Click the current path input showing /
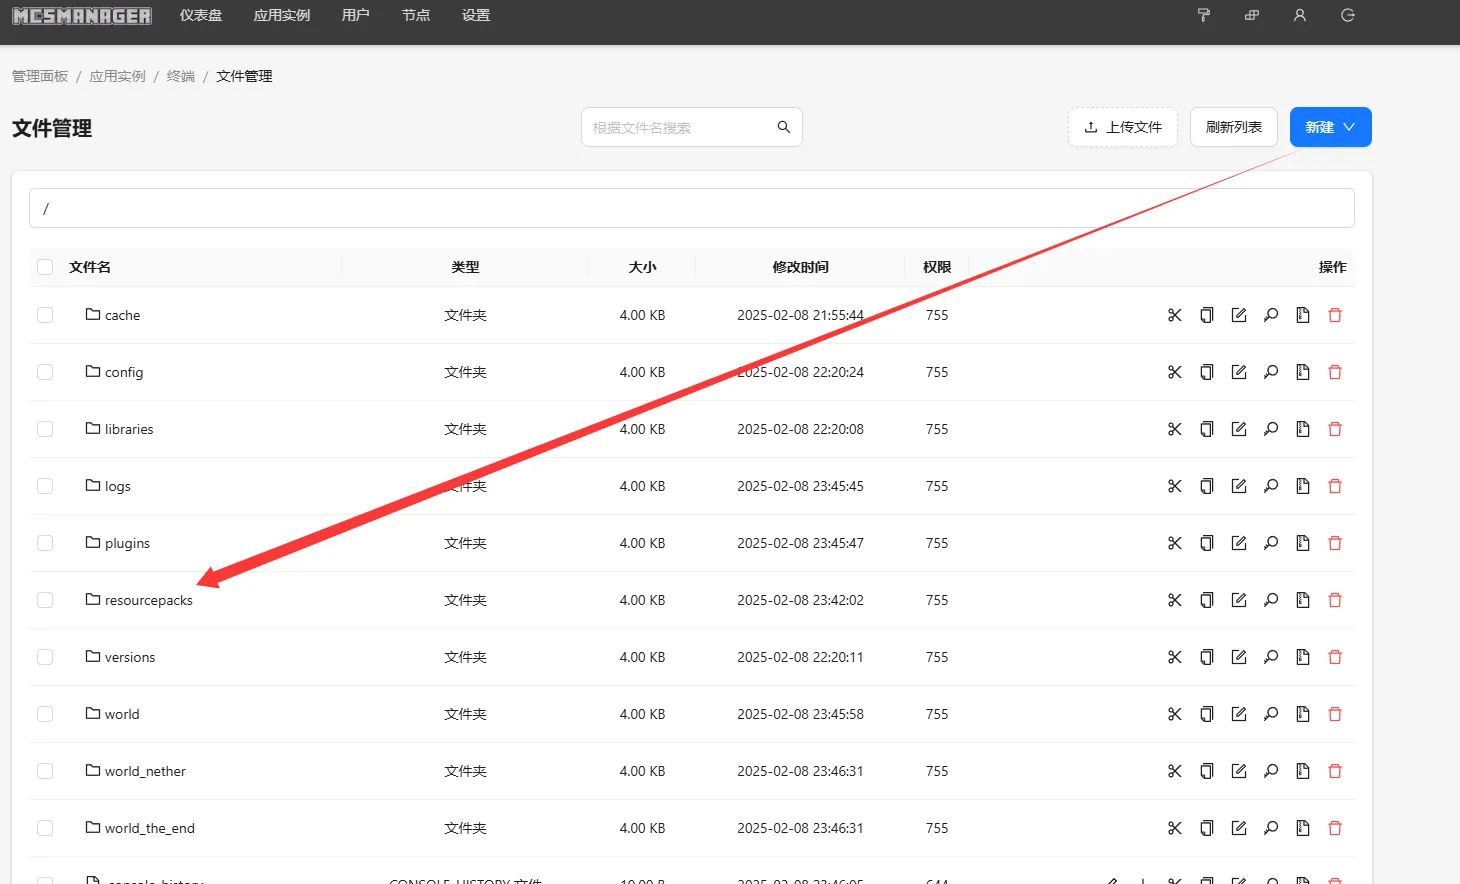This screenshot has height=884, width=1460. point(692,208)
